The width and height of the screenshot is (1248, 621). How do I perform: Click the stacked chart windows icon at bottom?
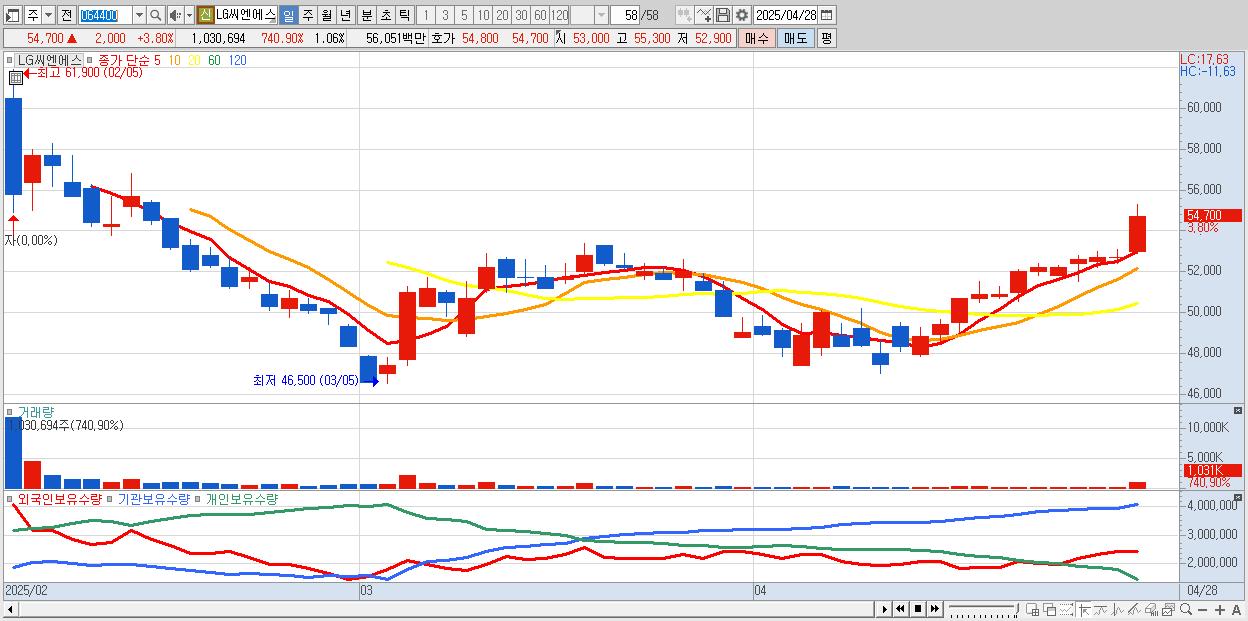click(x=1168, y=609)
